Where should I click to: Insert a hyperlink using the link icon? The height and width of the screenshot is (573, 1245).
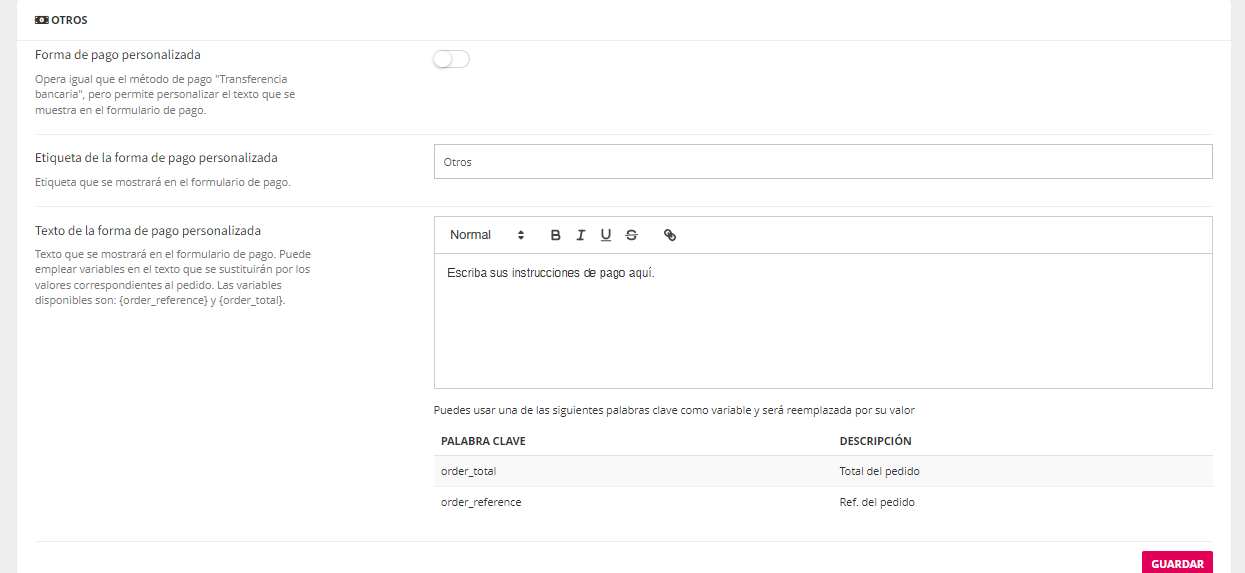[x=670, y=235]
